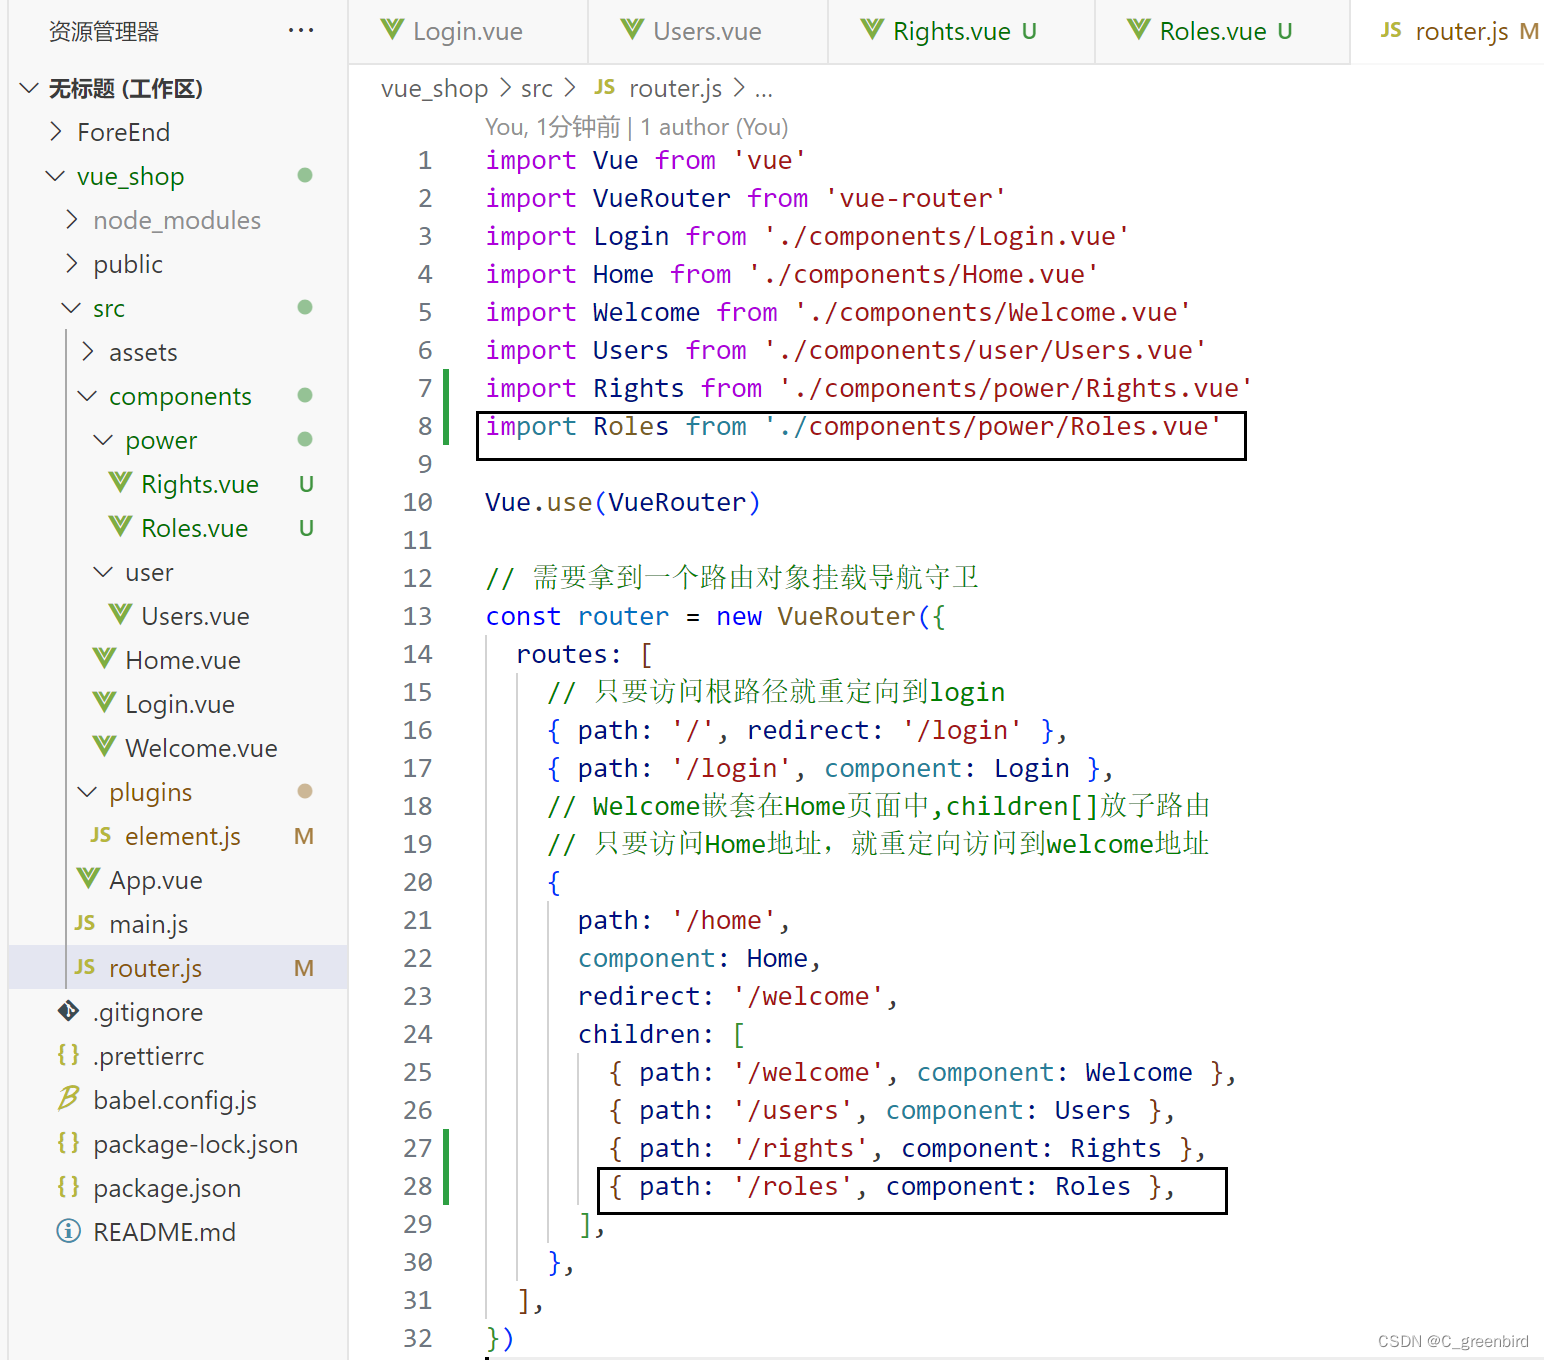Click the Vue icon on Users.vue tab
This screenshot has width=1544, height=1360.
(x=633, y=30)
